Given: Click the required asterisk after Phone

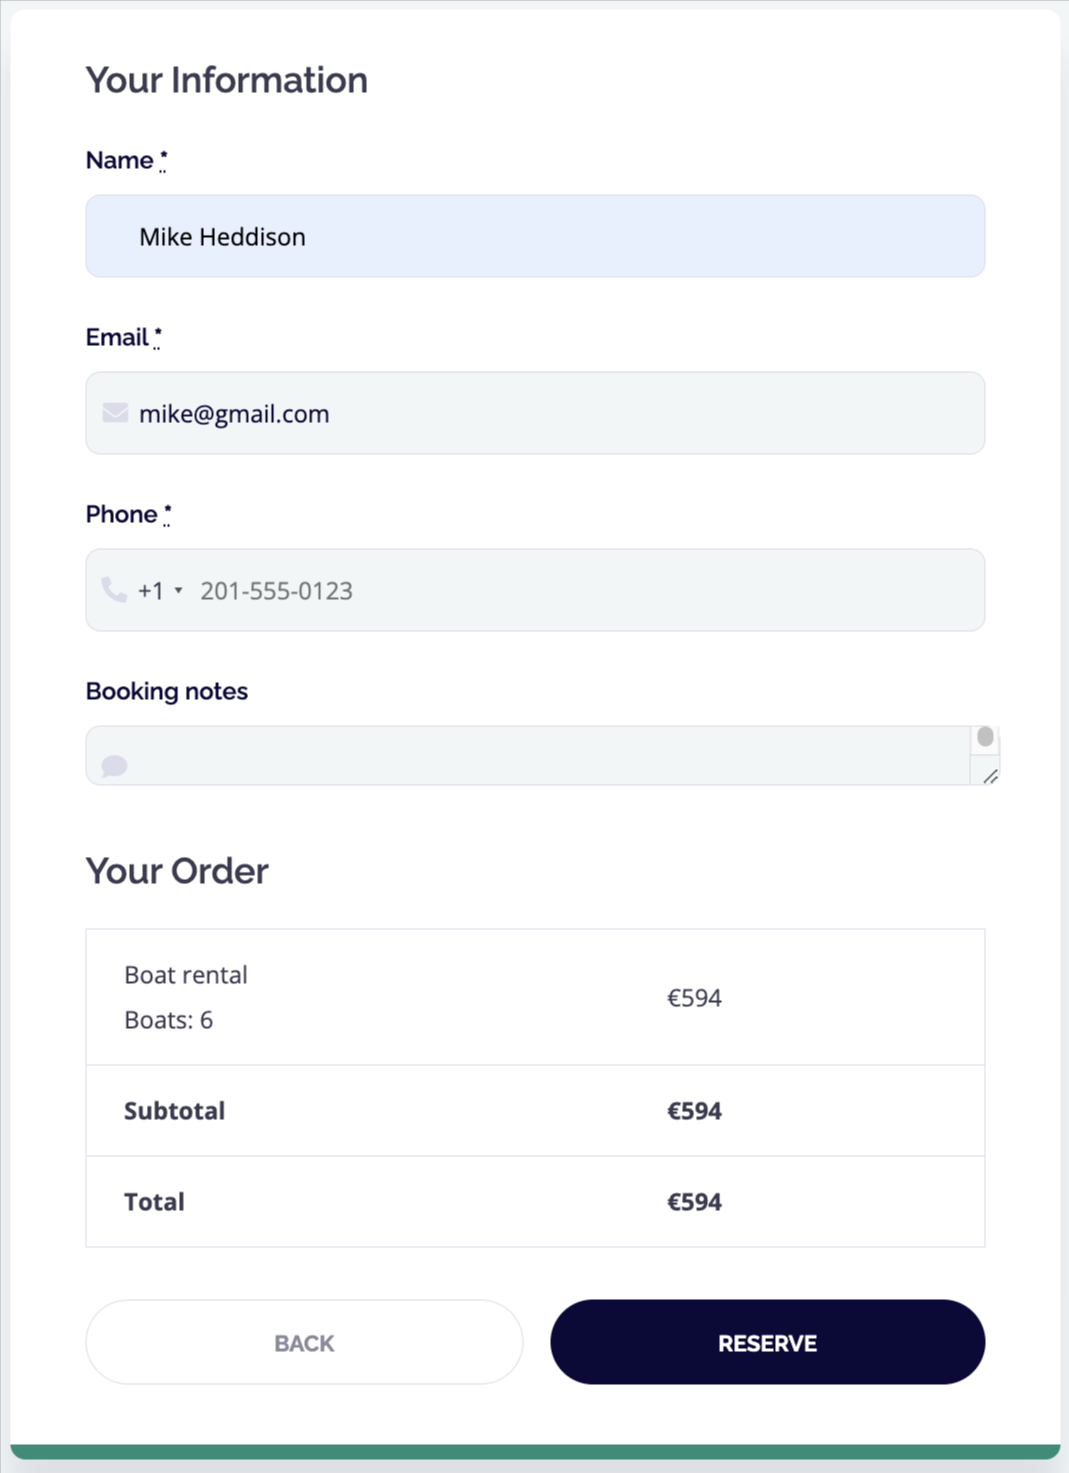Looking at the screenshot, I should click(167, 514).
